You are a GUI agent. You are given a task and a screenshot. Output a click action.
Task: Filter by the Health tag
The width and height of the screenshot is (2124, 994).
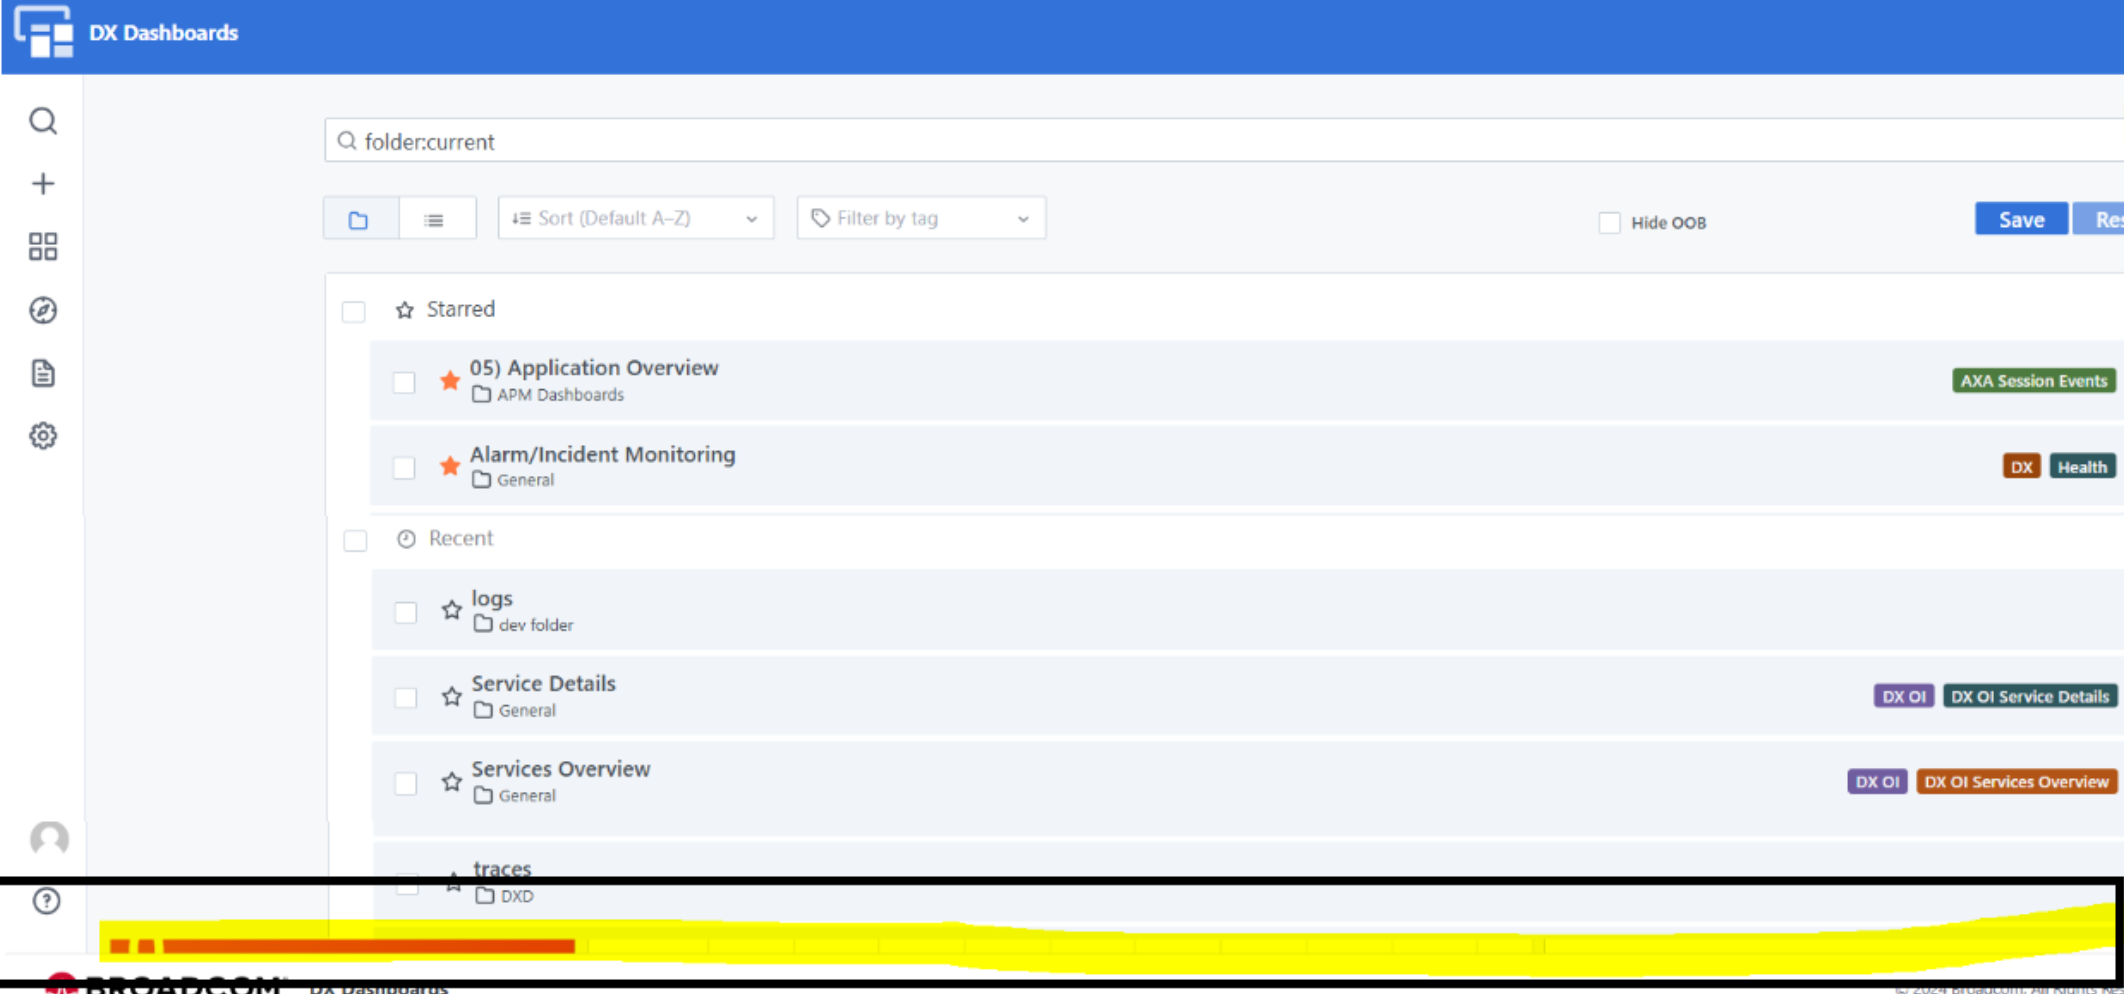pos(2082,466)
